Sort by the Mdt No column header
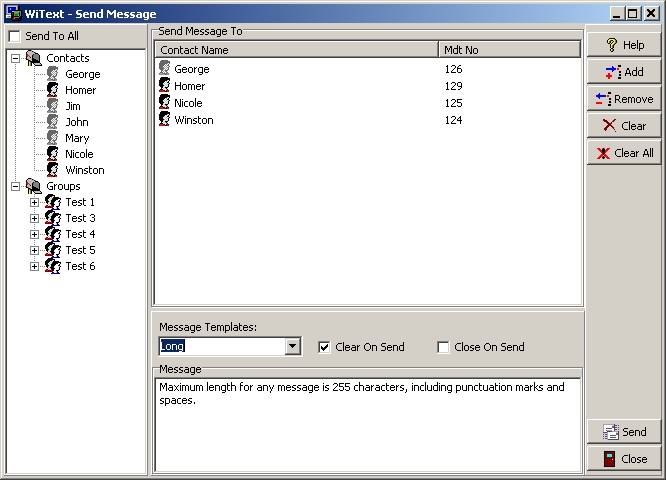The width and height of the screenshot is (666, 480). click(509, 50)
